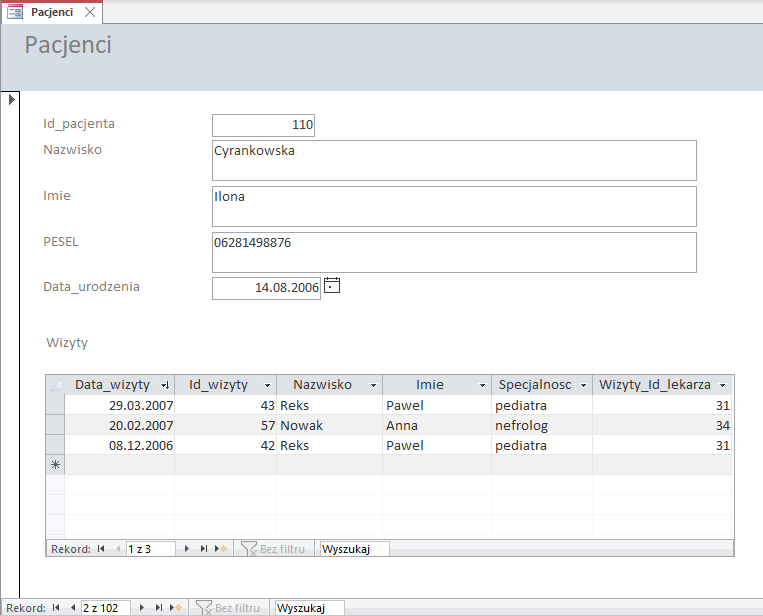
Task: Click Bez filtru in main record bar
Action: pos(228,608)
